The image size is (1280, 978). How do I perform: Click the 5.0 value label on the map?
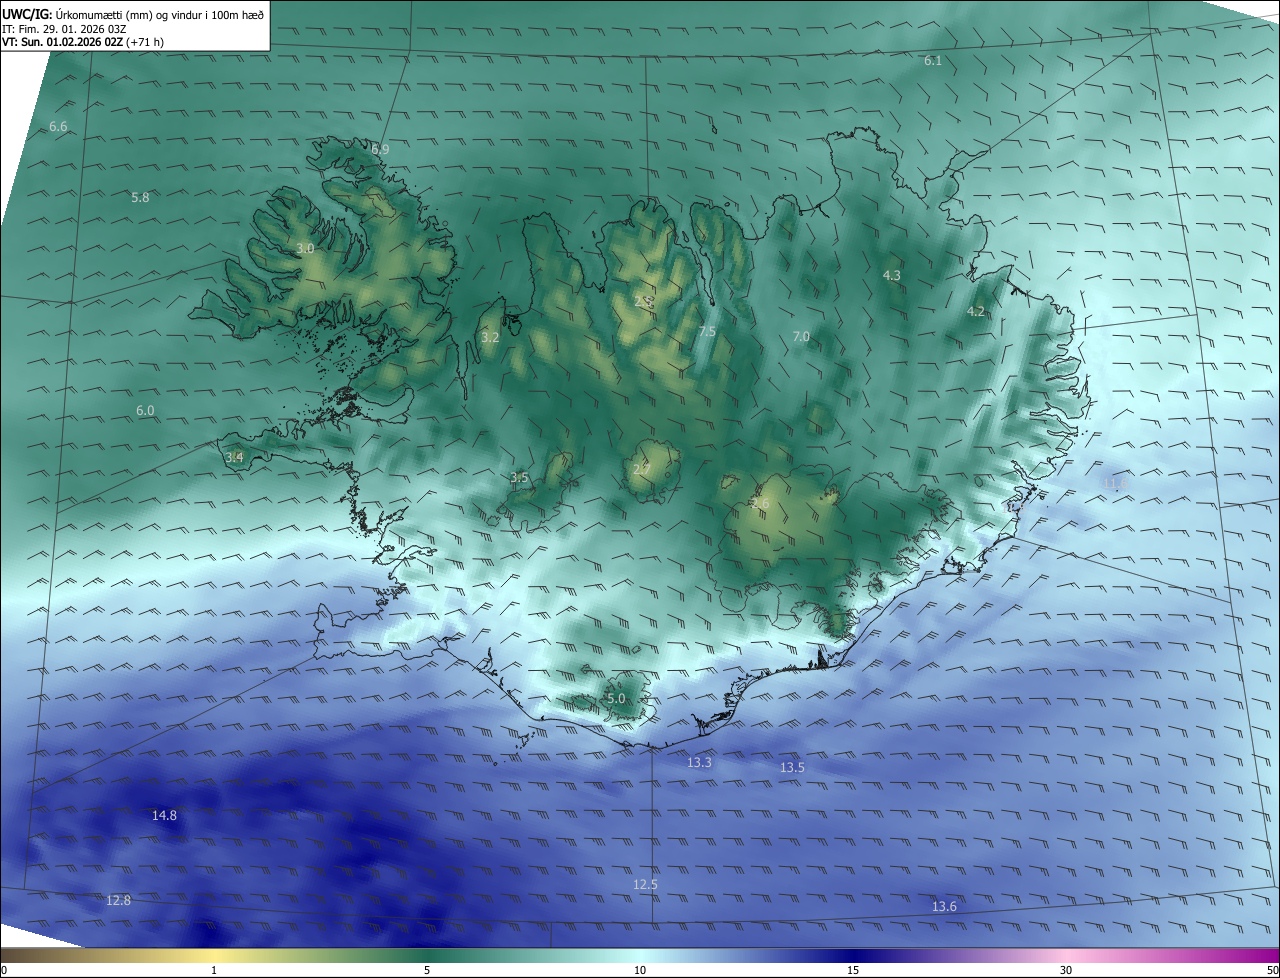pyautogui.click(x=616, y=698)
